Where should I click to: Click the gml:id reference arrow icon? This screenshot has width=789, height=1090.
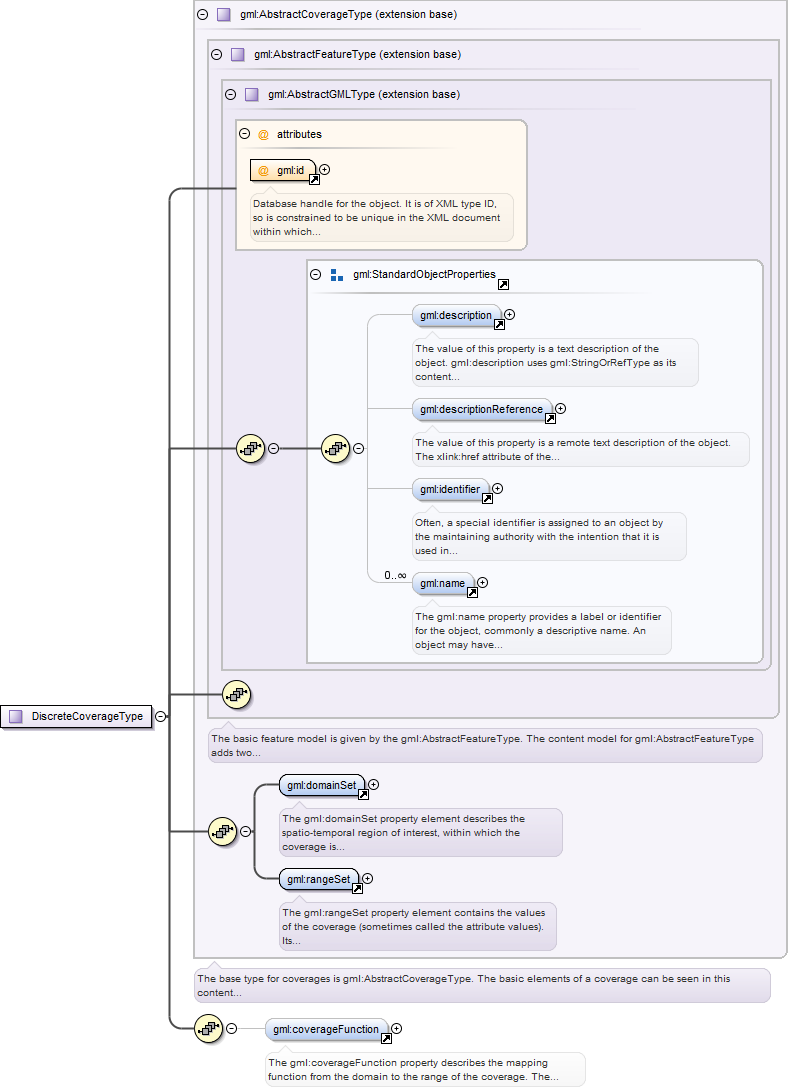(x=314, y=179)
